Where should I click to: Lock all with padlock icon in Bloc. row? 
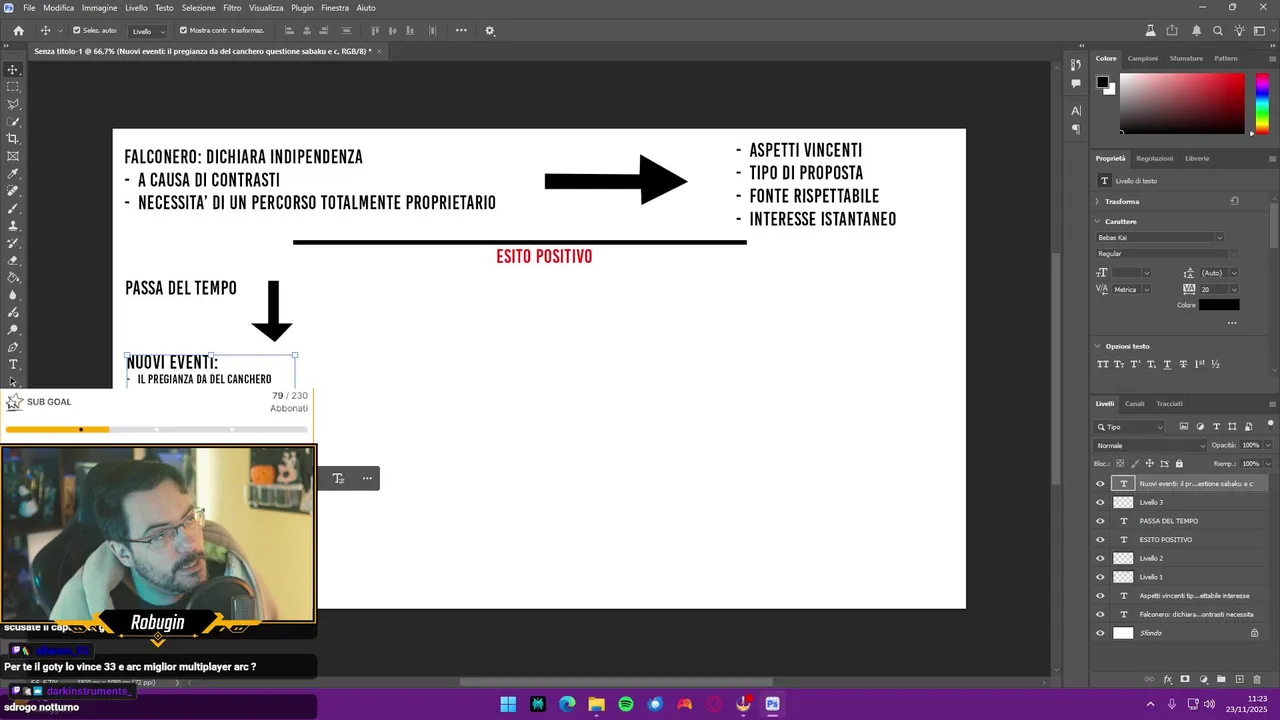coord(1179,464)
